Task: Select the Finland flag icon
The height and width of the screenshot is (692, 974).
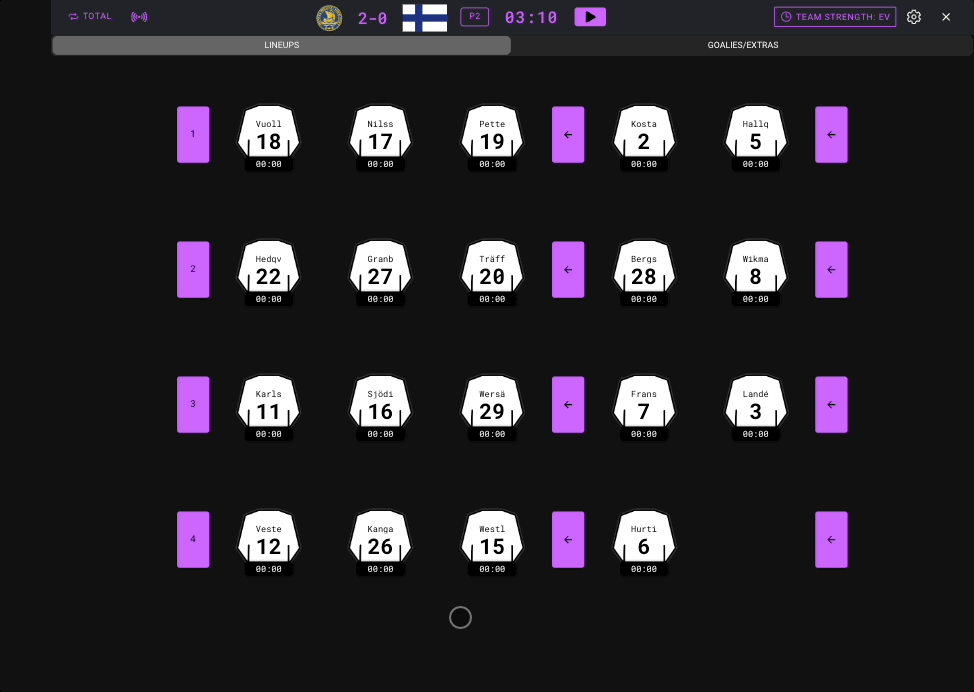Action: [424, 17]
